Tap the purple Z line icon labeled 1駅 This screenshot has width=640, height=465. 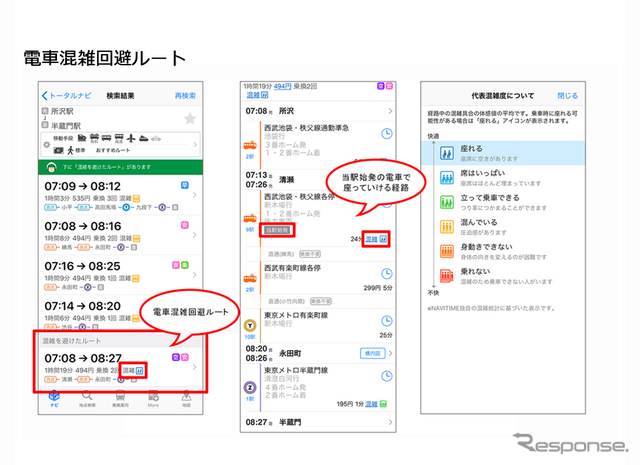pyautogui.click(x=250, y=387)
